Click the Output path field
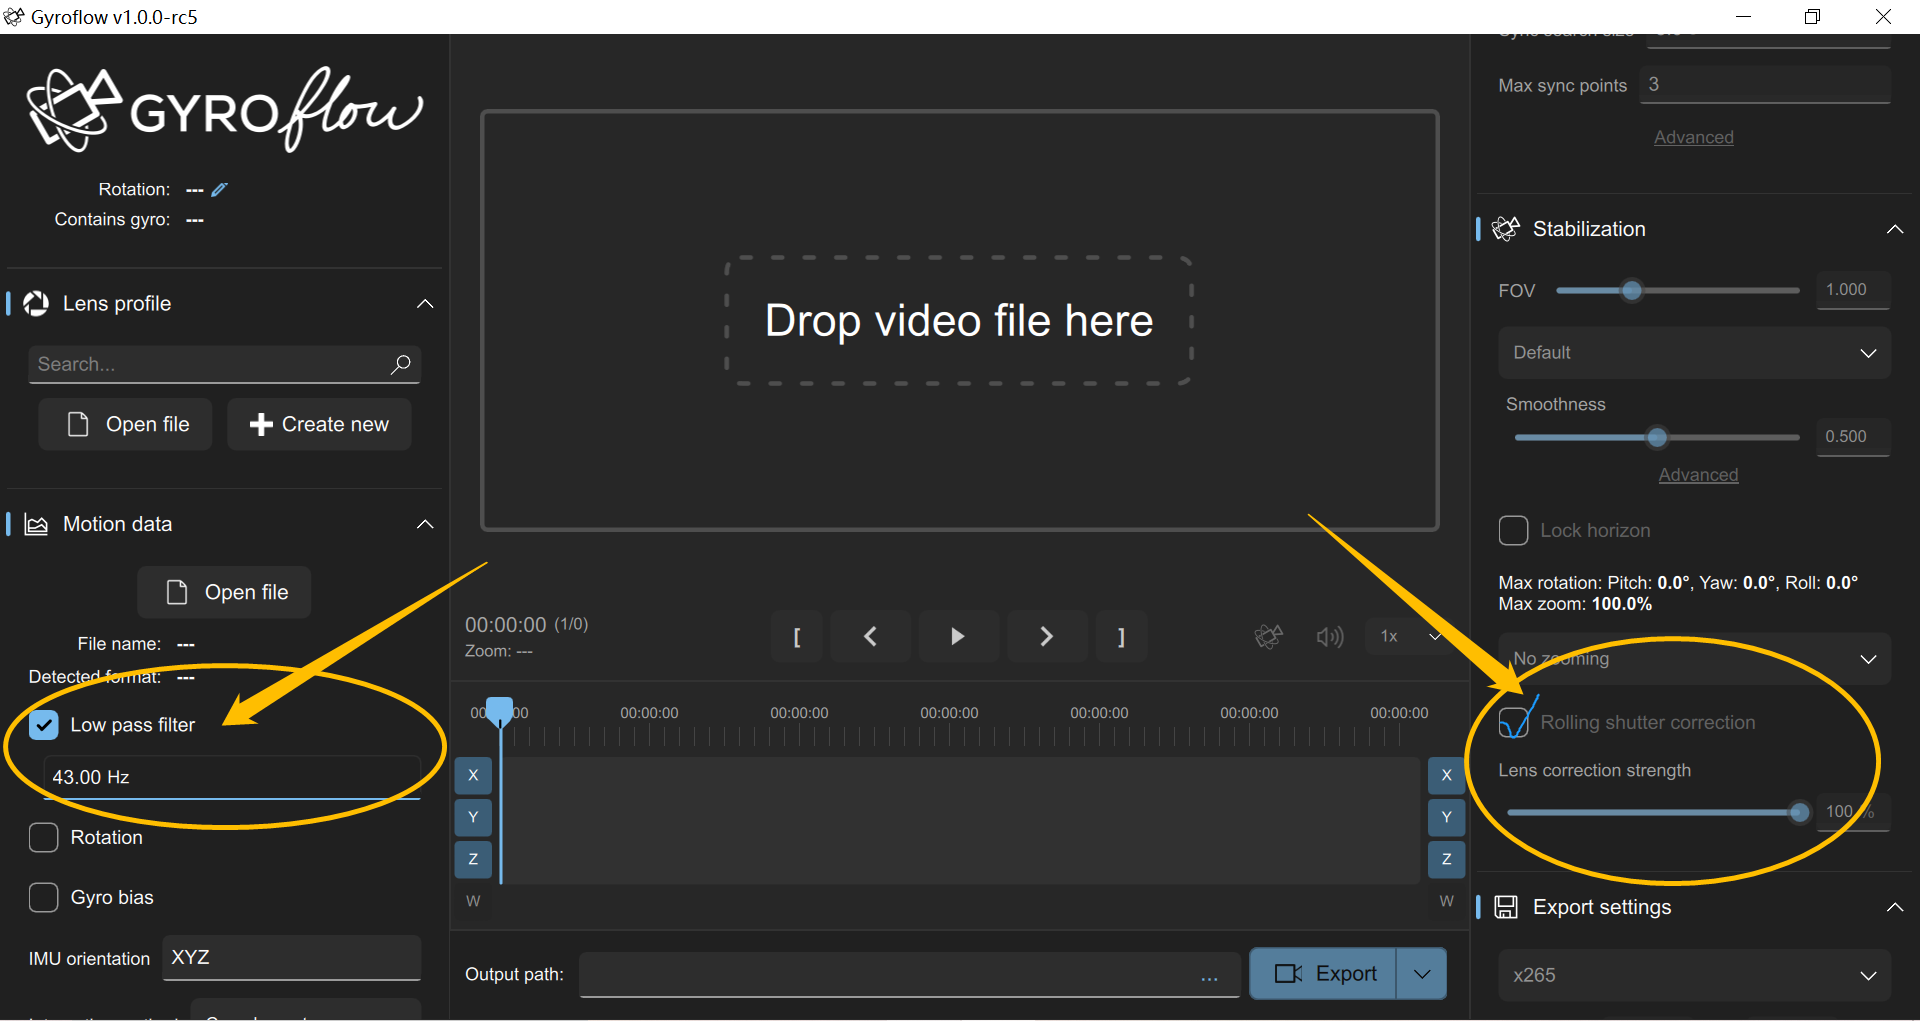Screen dimensions: 1920x1021 (x=909, y=975)
